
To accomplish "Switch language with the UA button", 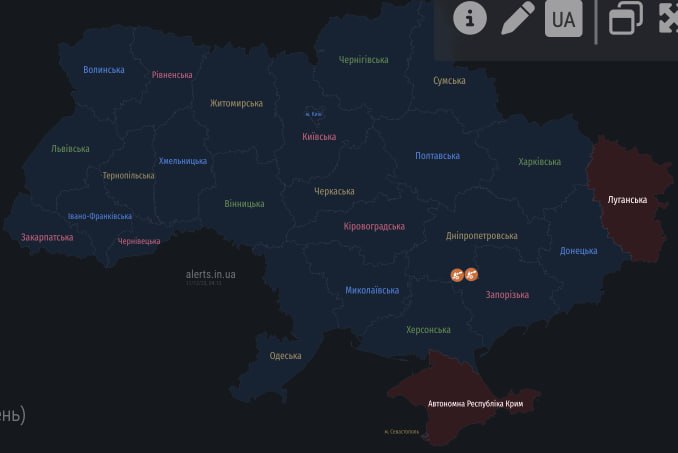I will pyautogui.click(x=563, y=19).
